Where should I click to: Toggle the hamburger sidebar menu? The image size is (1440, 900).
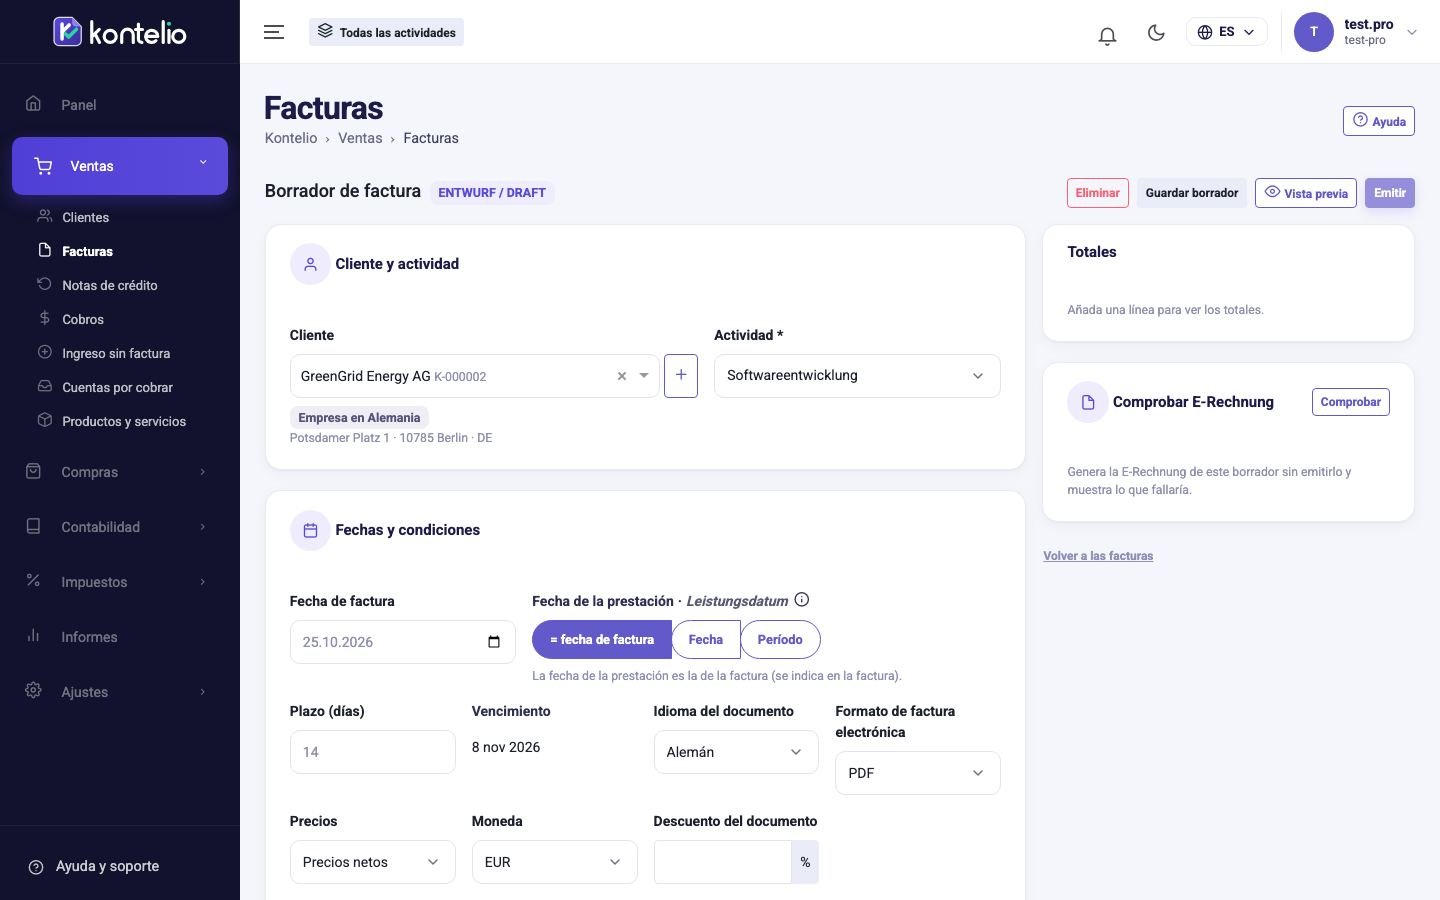pyautogui.click(x=274, y=32)
